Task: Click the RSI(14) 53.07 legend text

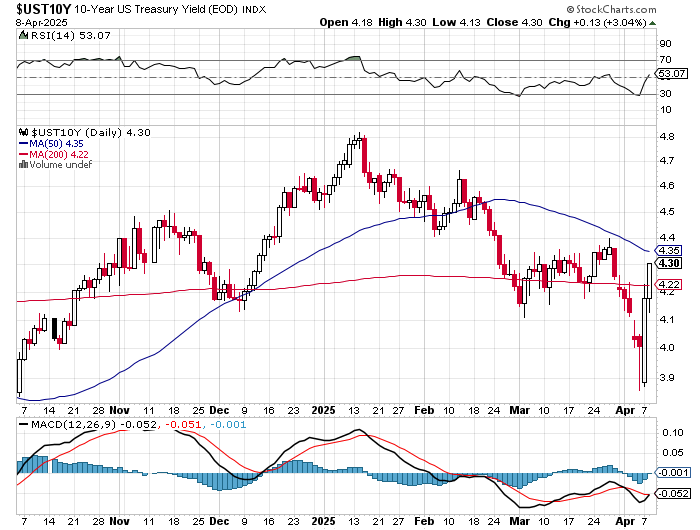Action: point(70,35)
